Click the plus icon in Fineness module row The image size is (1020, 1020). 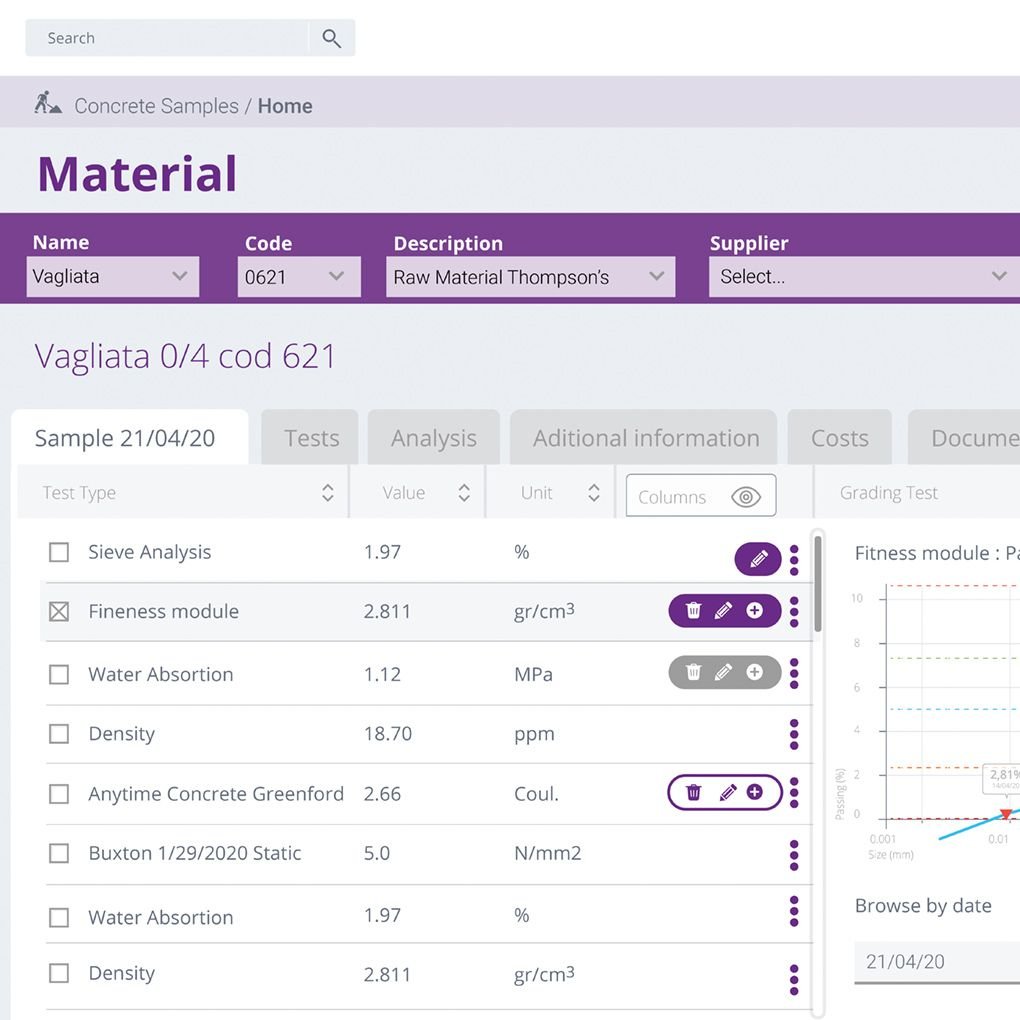(x=754, y=610)
